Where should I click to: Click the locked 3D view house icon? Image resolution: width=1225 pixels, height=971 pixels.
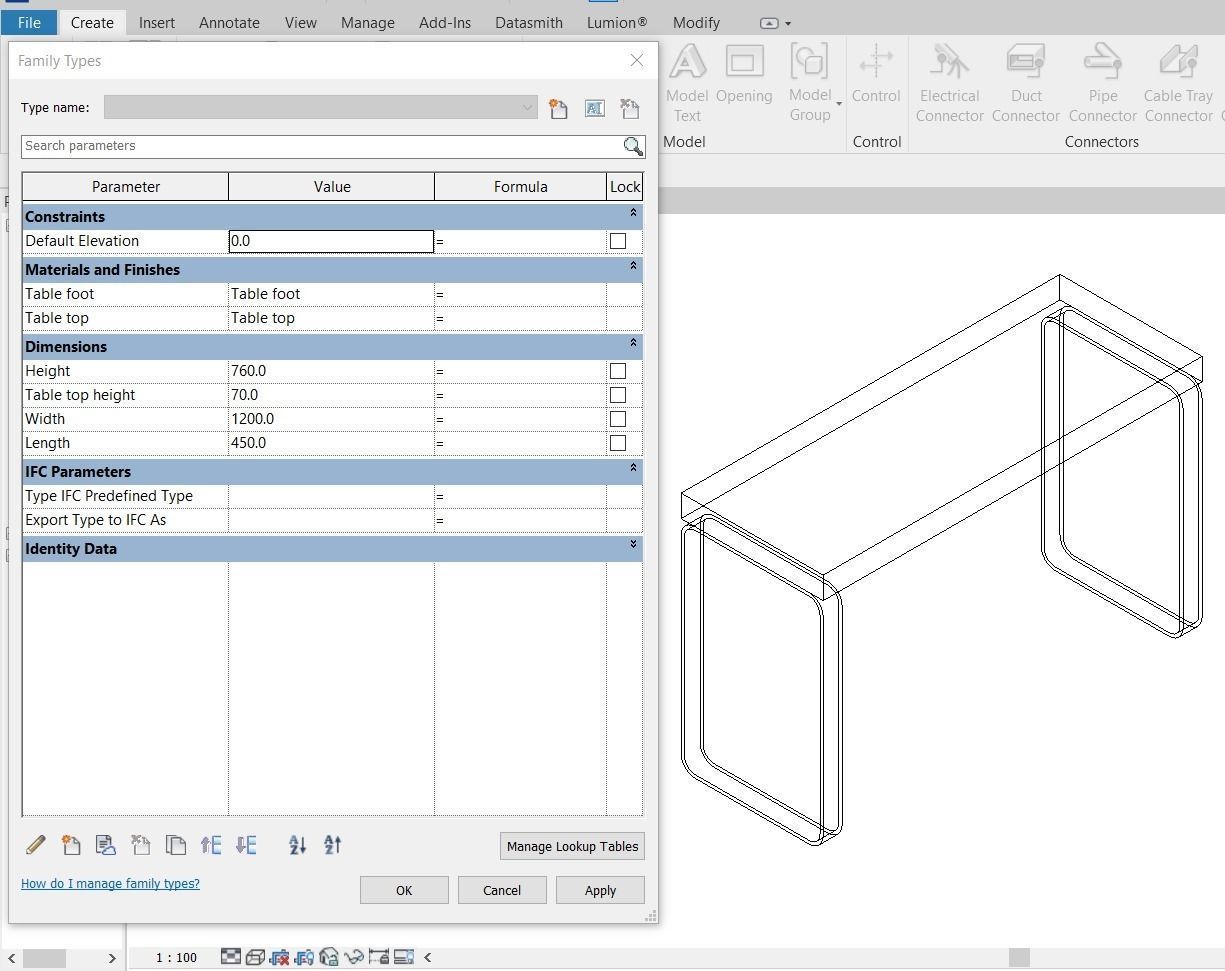click(x=329, y=957)
